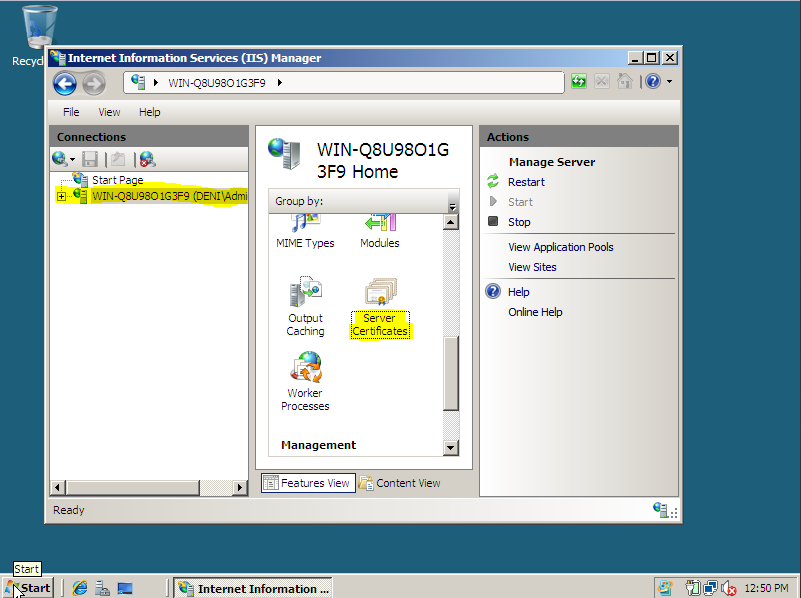This screenshot has width=801, height=598.
Task: Open Server Manager from quick launch
Action: point(102,588)
